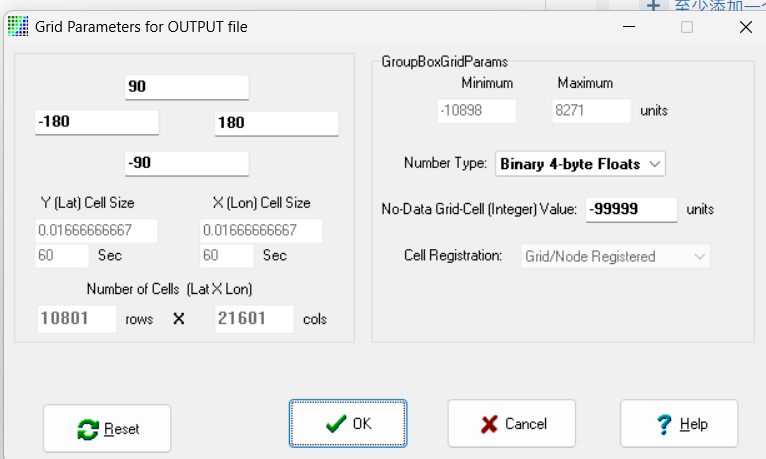Click the cols count field 21601
766x459 pixels.
pyautogui.click(x=254, y=319)
